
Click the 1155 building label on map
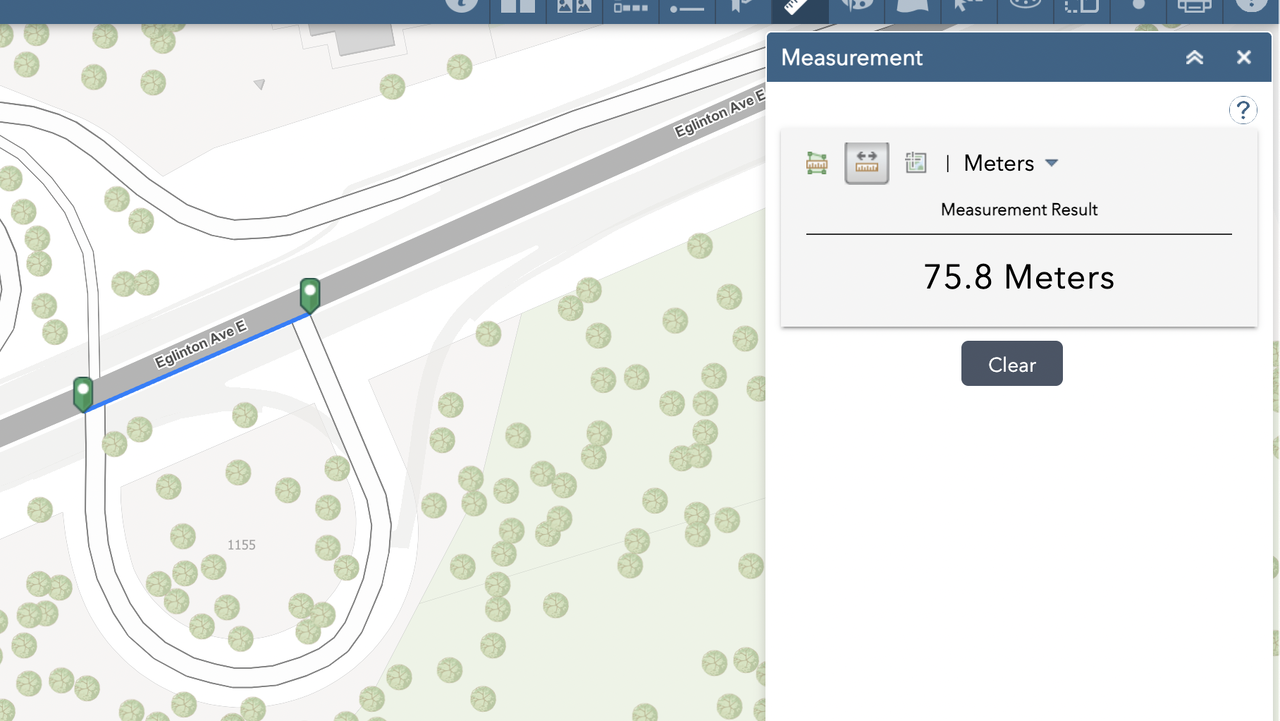pyautogui.click(x=241, y=545)
